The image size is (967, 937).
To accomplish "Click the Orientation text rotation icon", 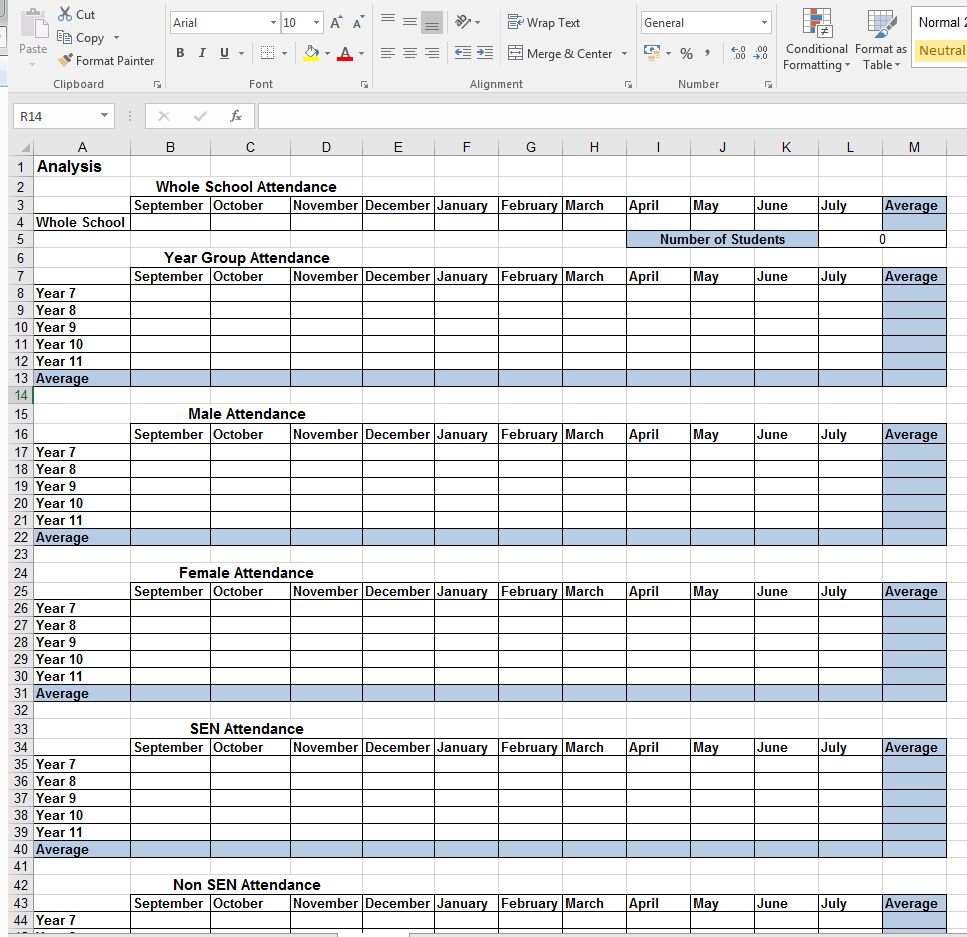I will click(463, 22).
